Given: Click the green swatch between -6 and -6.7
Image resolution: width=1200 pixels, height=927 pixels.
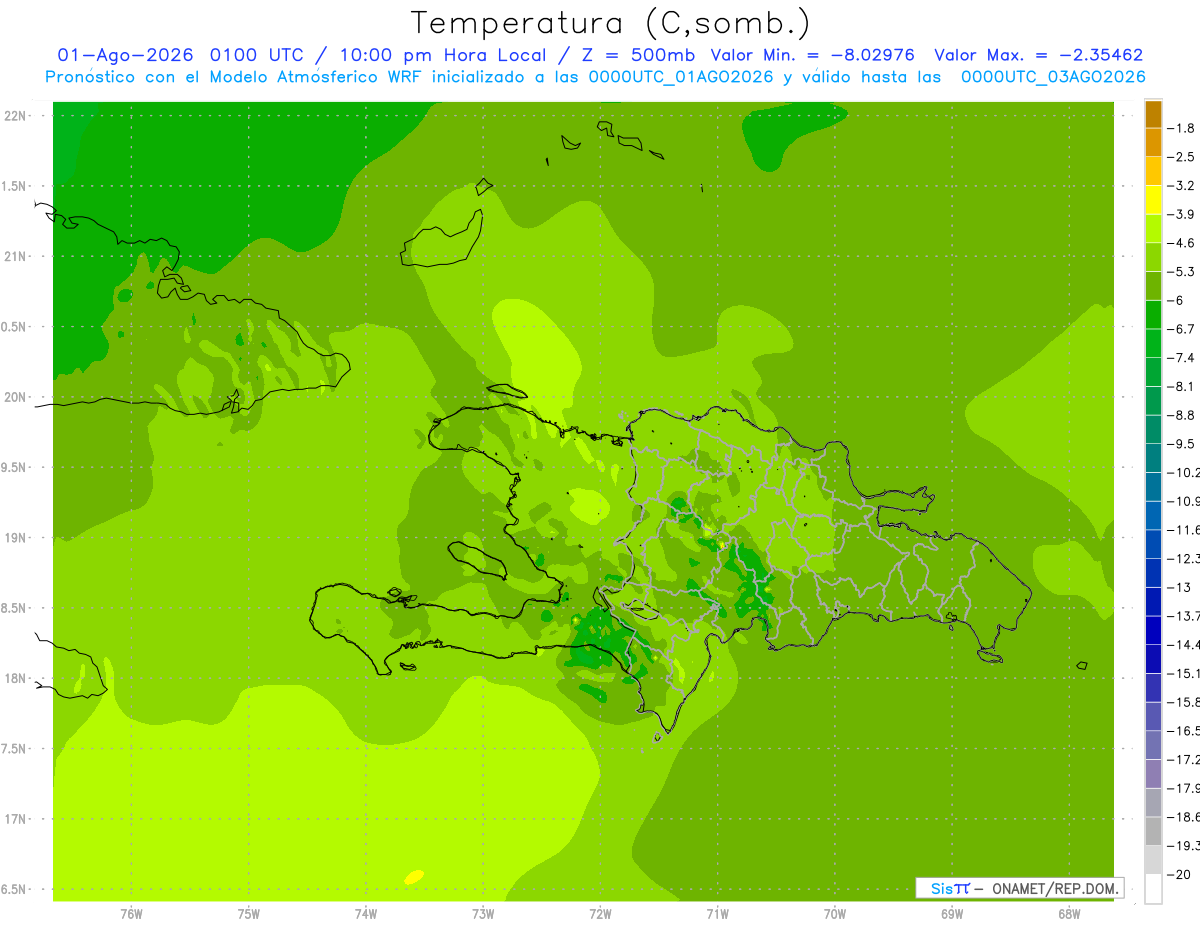Looking at the screenshot, I should [x=1153, y=315].
